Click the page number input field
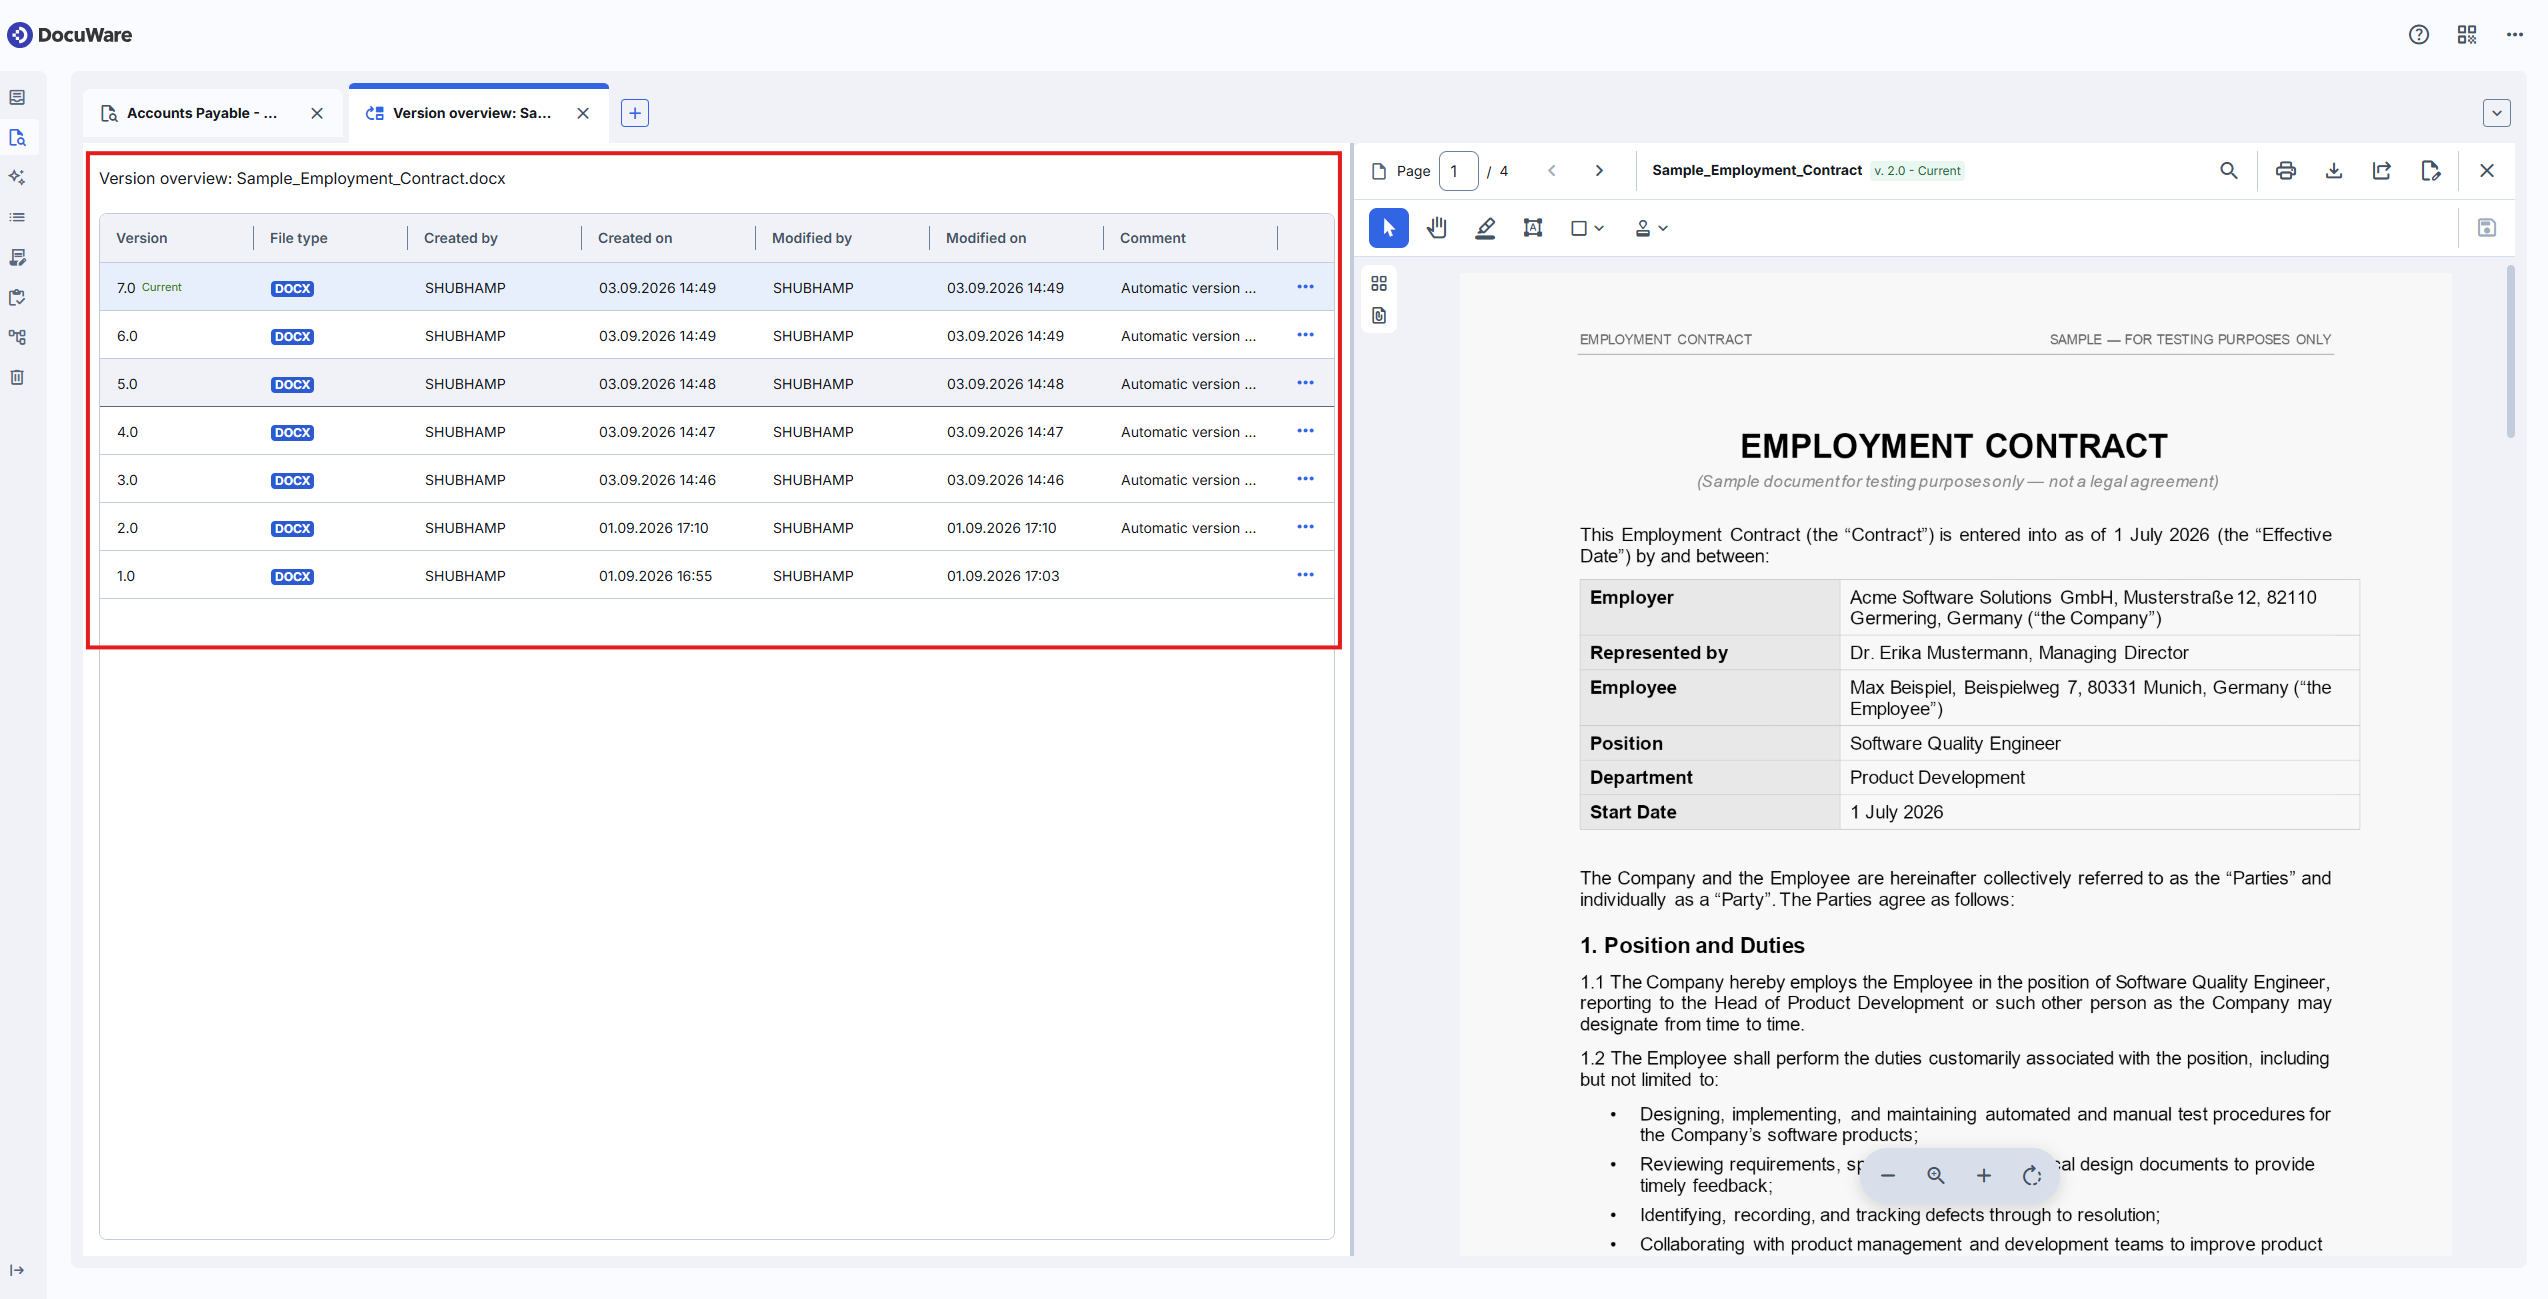The image size is (2548, 1299). [x=1458, y=171]
